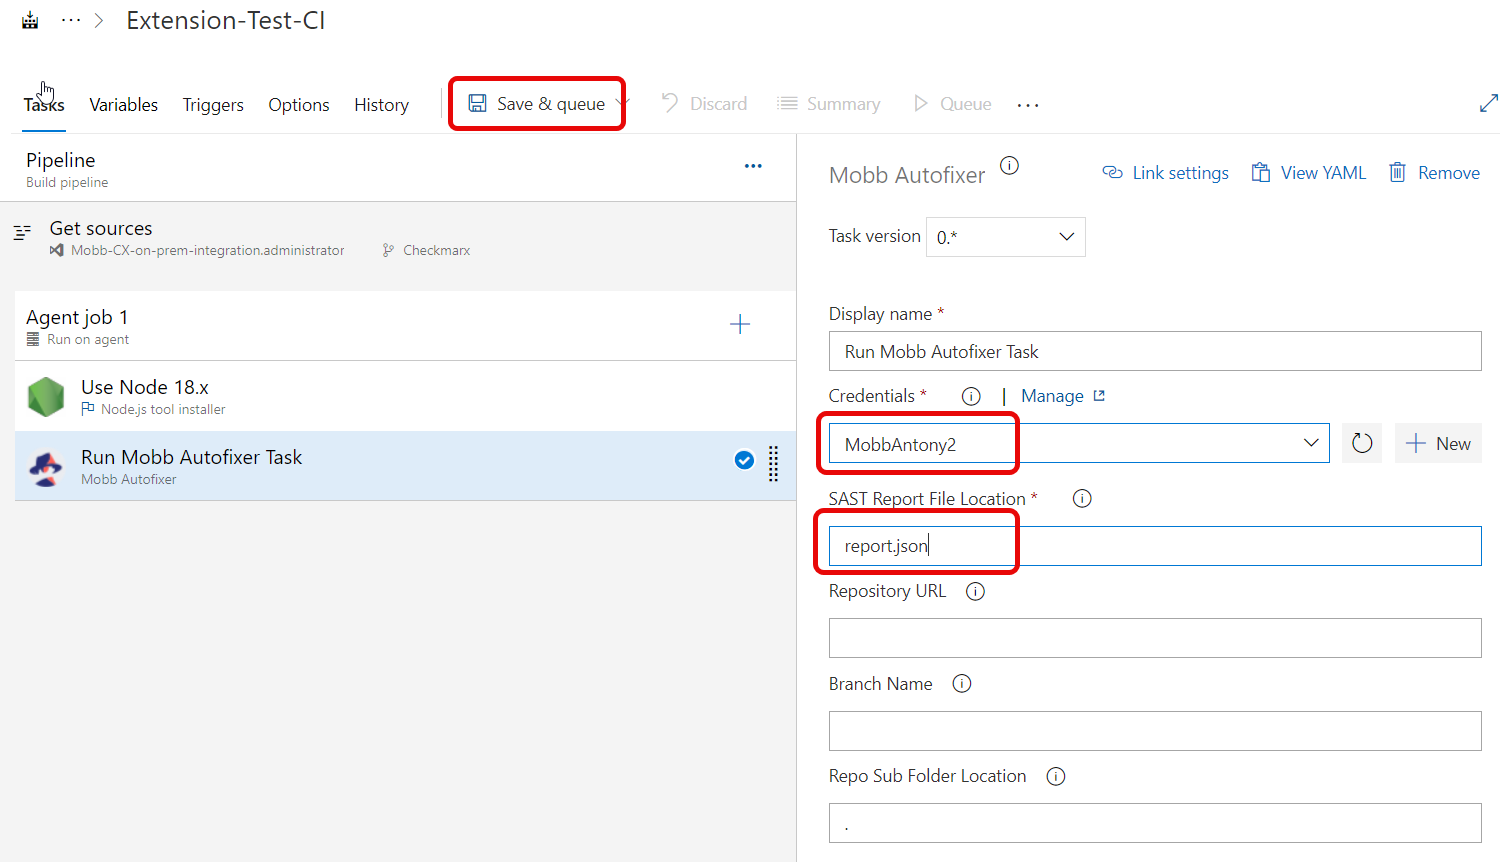The image size is (1500, 862).
Task: Click the info icon beside Repository URL
Action: (x=975, y=591)
